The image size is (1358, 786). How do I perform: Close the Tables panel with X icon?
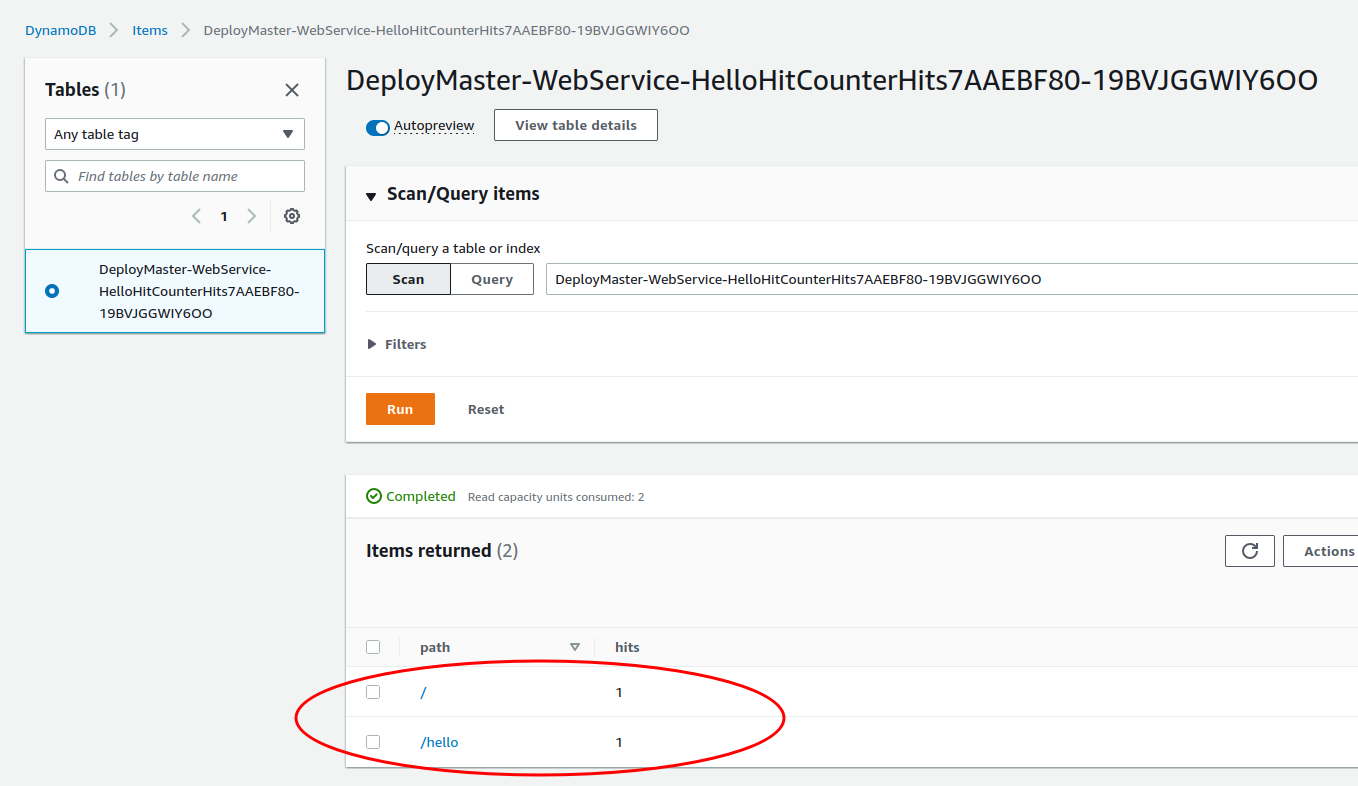[292, 90]
